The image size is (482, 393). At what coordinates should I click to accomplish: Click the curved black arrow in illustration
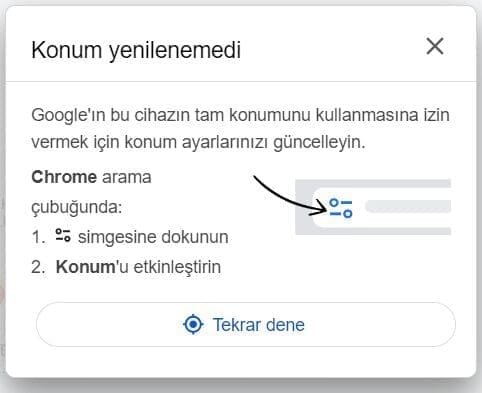pyautogui.click(x=290, y=196)
